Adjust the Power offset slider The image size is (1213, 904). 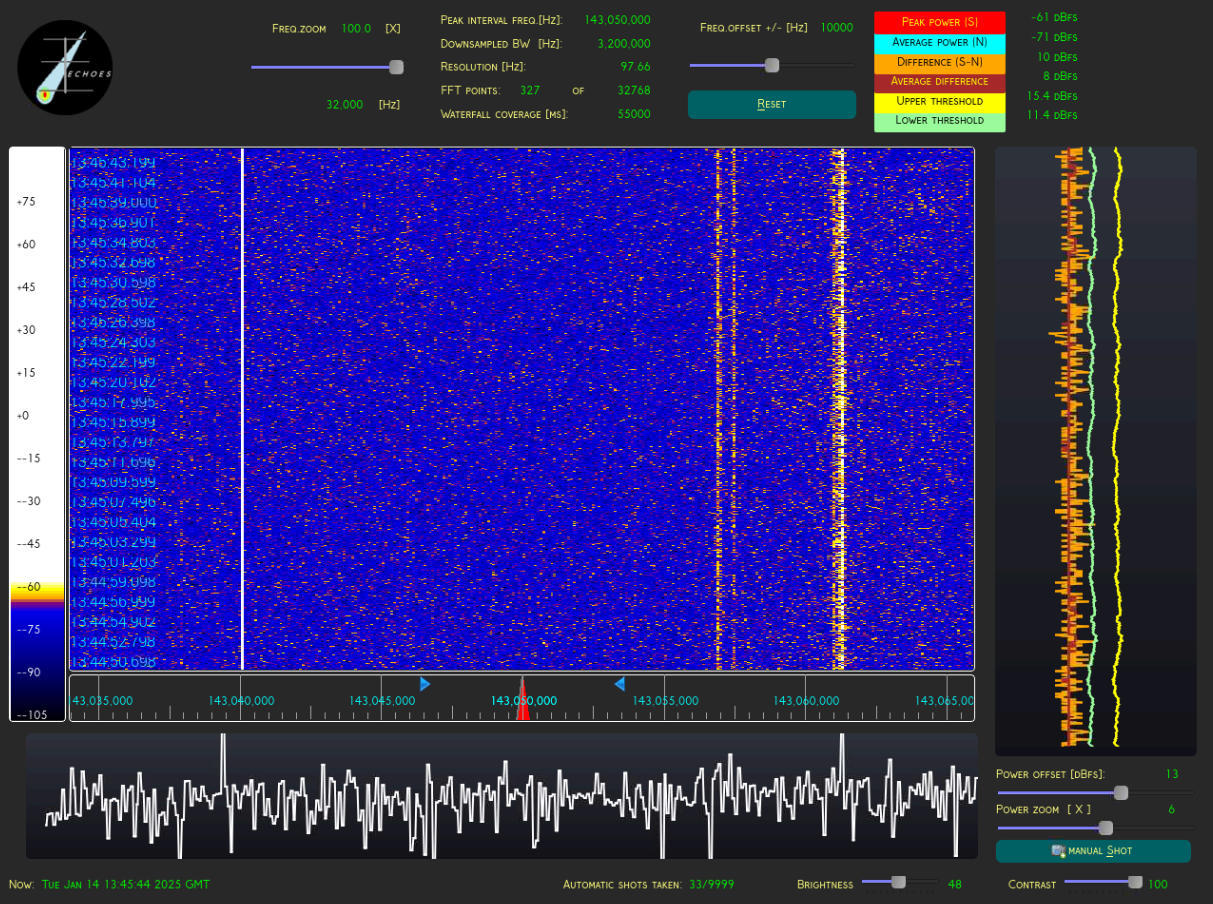(1122, 793)
